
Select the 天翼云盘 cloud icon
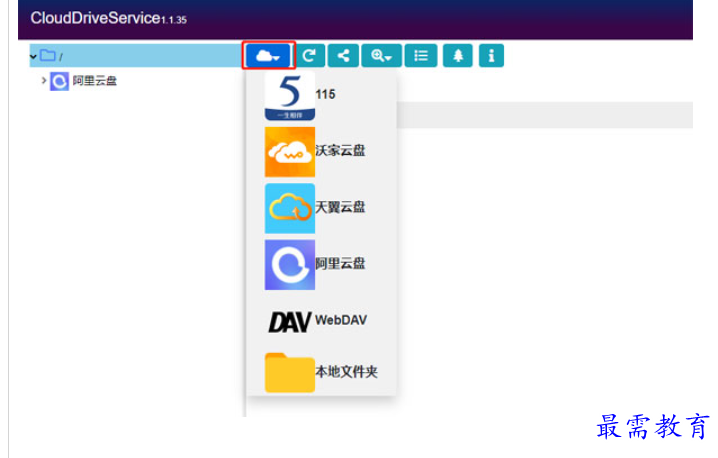tap(289, 208)
